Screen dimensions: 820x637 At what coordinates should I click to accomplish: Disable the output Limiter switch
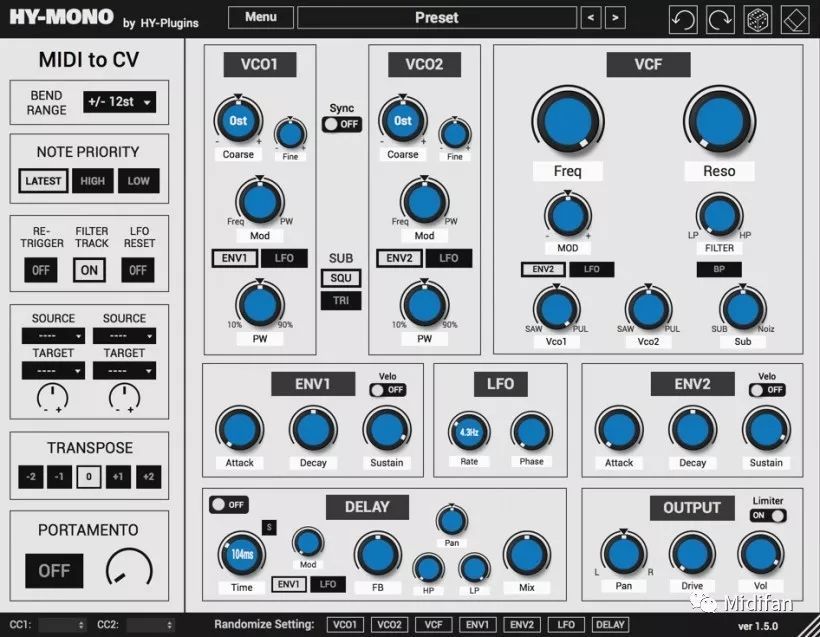[768, 515]
